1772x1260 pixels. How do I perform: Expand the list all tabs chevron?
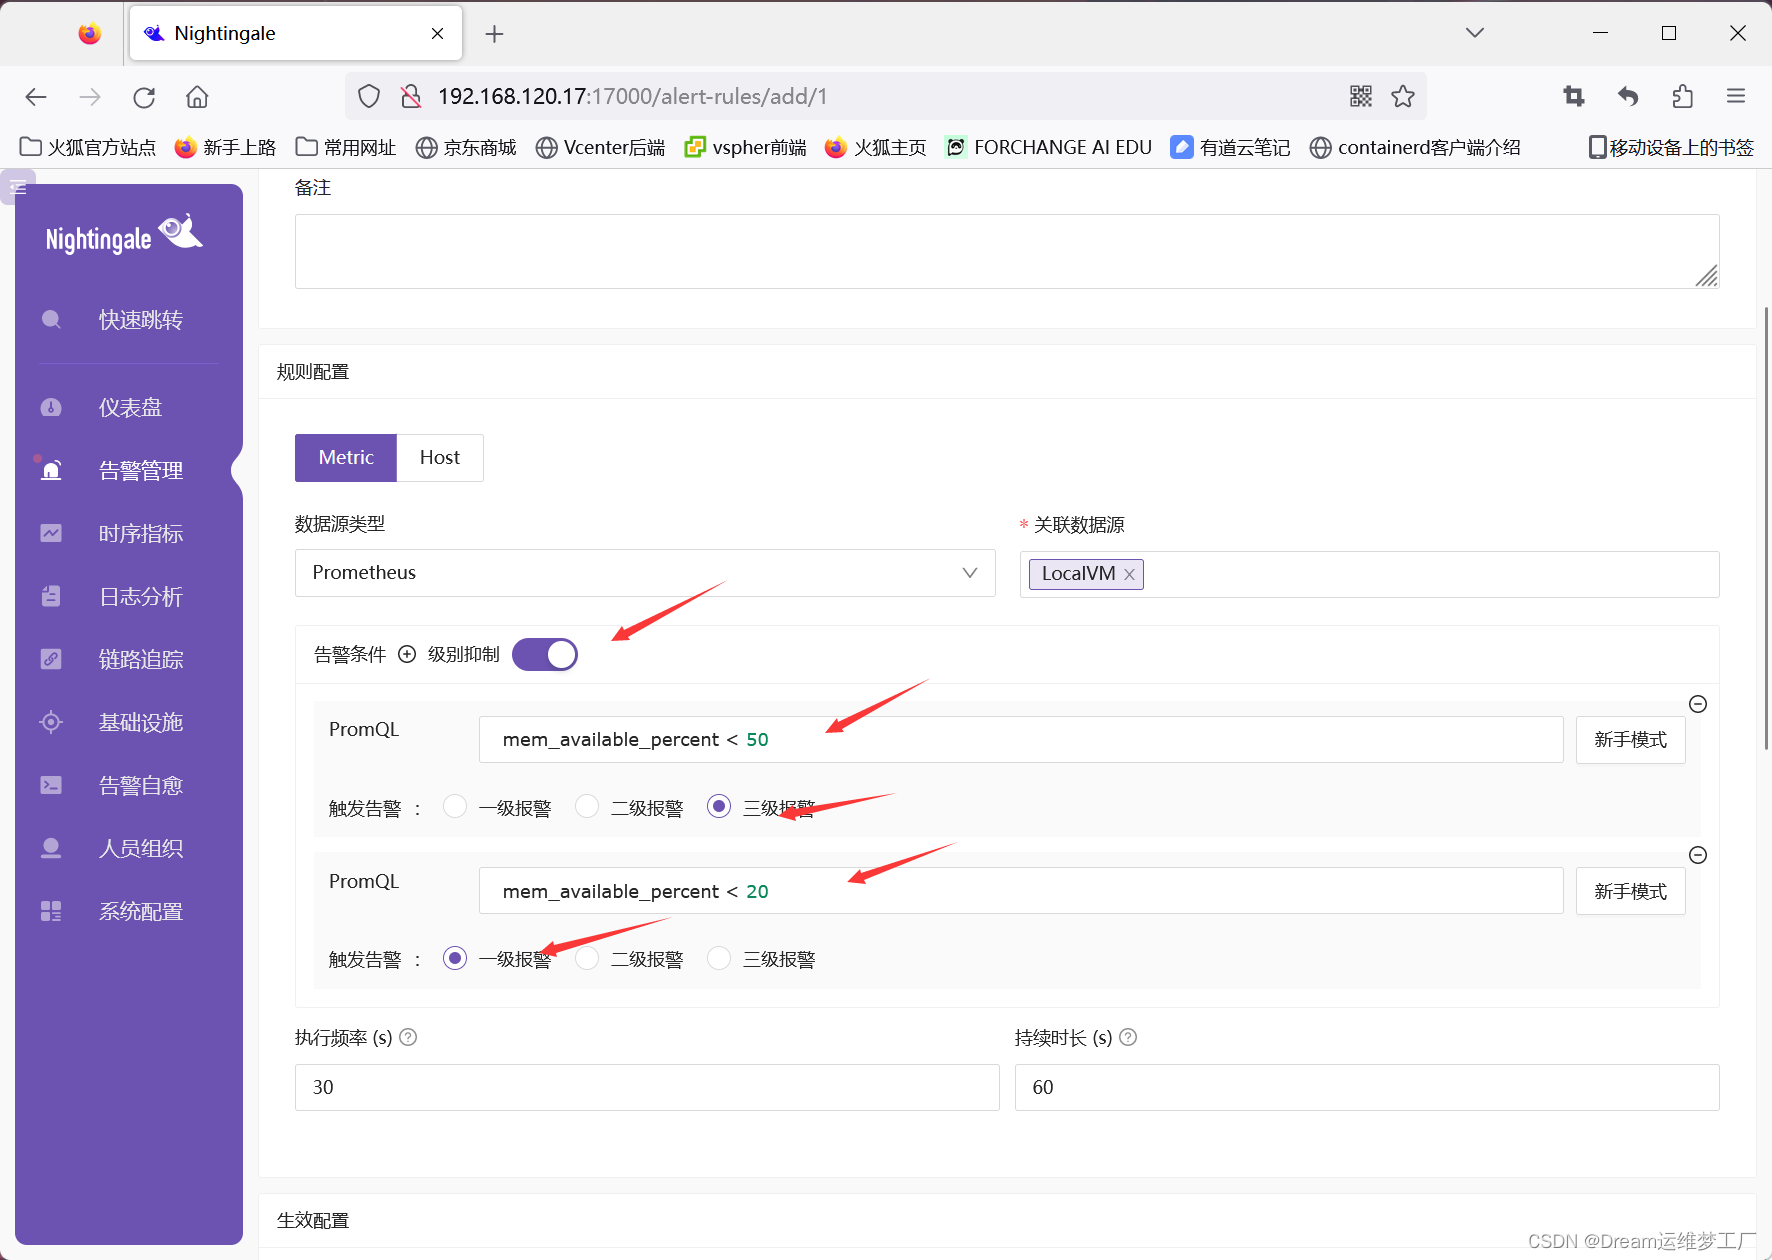[x=1474, y=33]
